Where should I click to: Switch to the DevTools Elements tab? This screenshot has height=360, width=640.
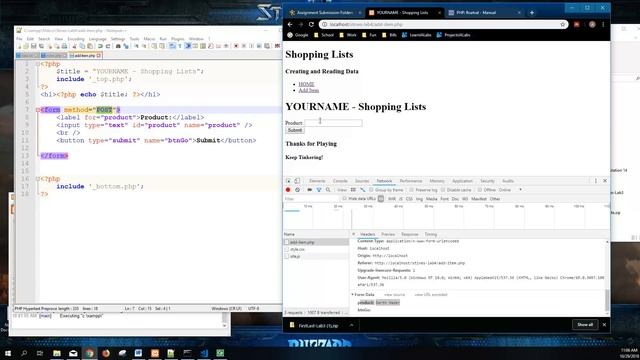pyautogui.click(x=317, y=181)
